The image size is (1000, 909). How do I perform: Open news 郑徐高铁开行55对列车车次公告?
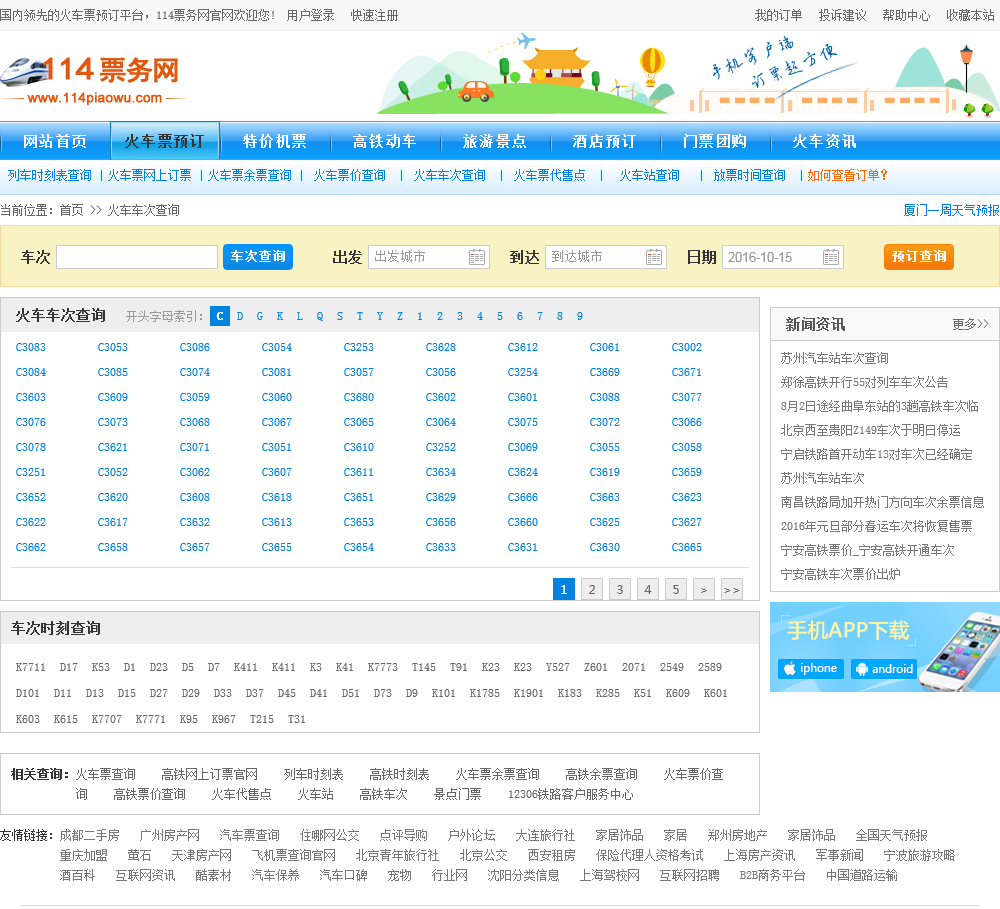(864, 382)
